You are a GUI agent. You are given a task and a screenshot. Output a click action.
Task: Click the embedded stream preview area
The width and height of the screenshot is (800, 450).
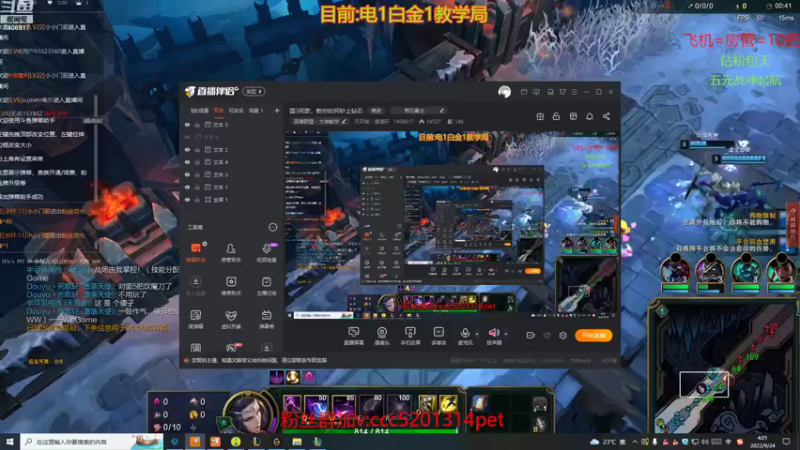[452, 225]
